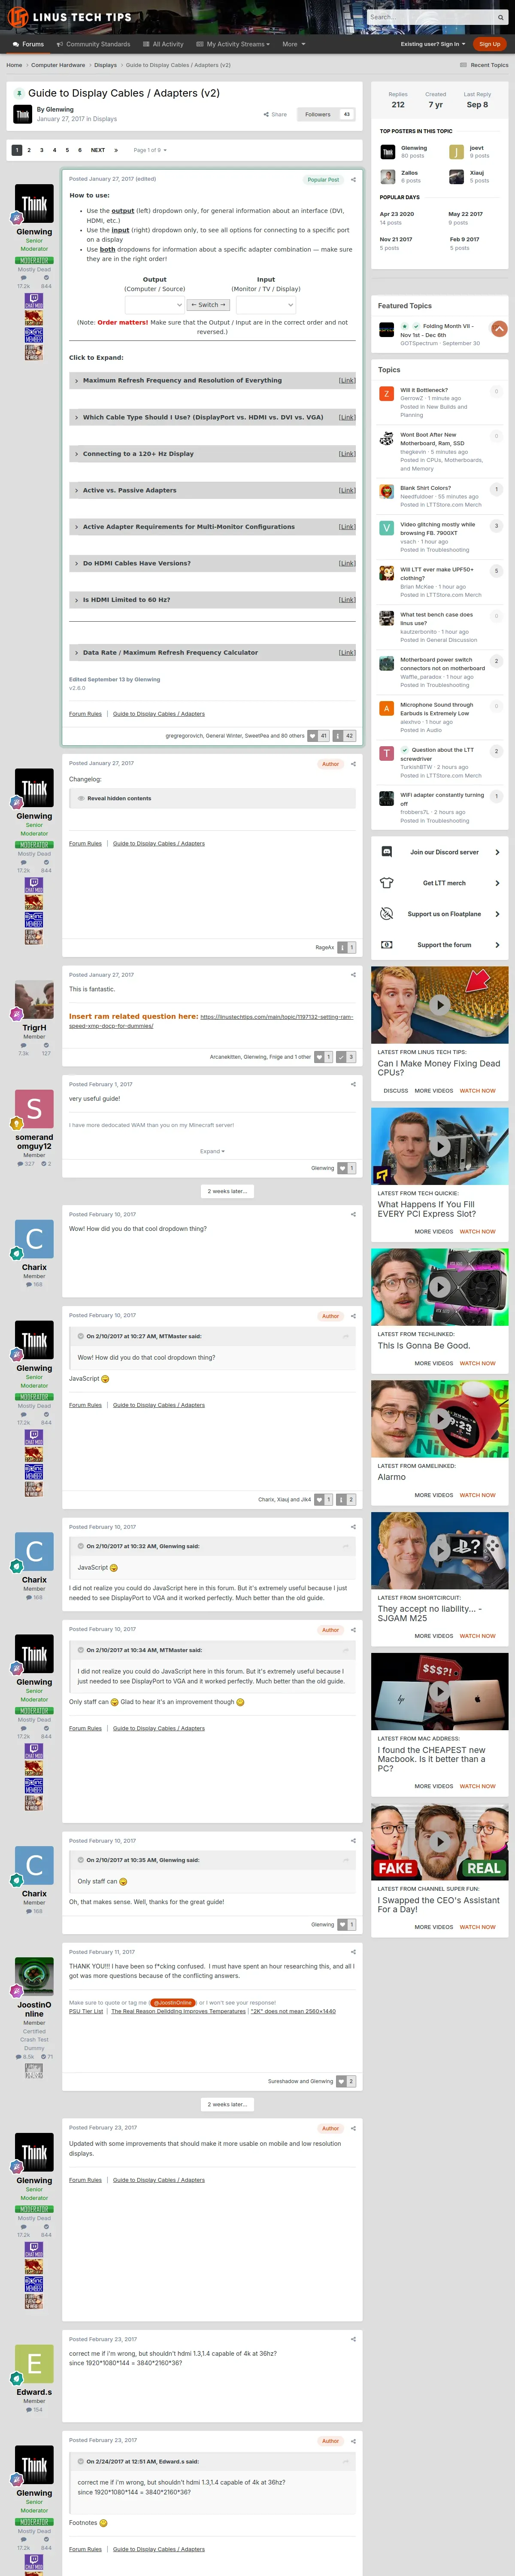This screenshot has width=515, height=2576.
Task: Open Computer Hardware breadcrumb
Action: (x=58, y=65)
